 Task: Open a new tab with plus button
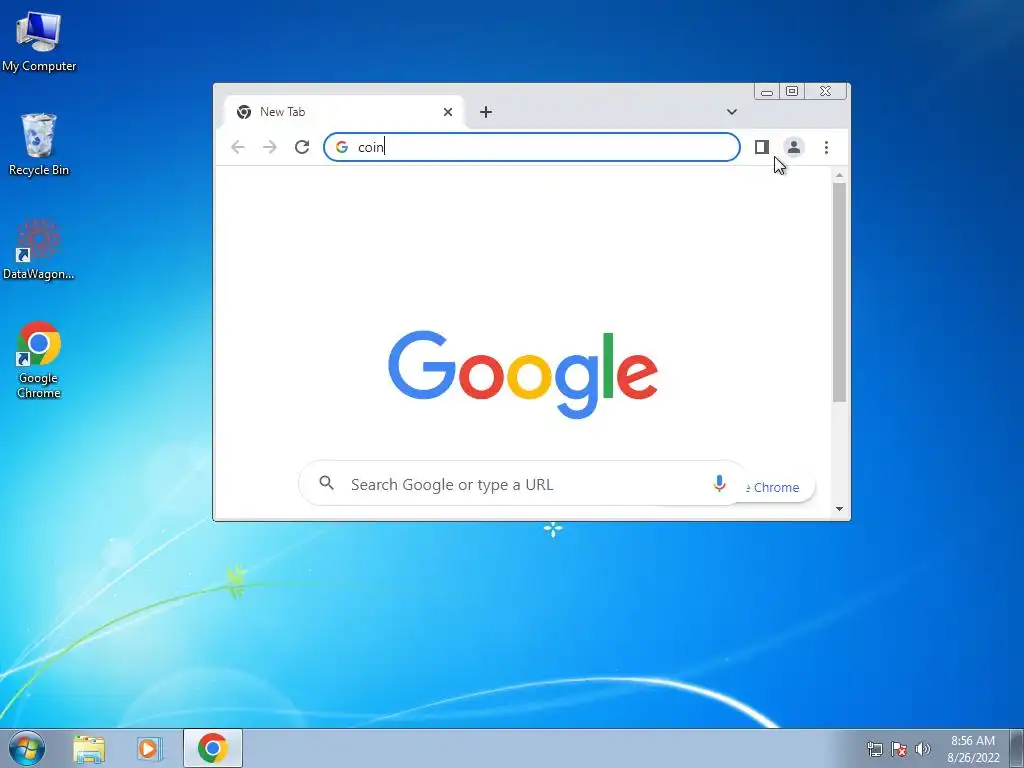point(486,112)
